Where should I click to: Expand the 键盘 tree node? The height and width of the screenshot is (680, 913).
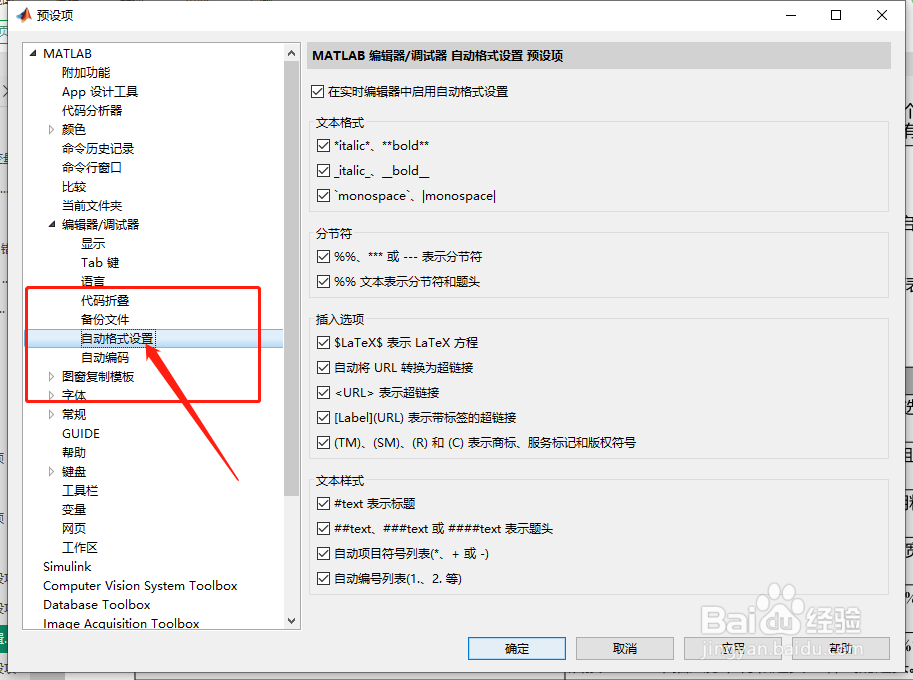click(x=51, y=472)
